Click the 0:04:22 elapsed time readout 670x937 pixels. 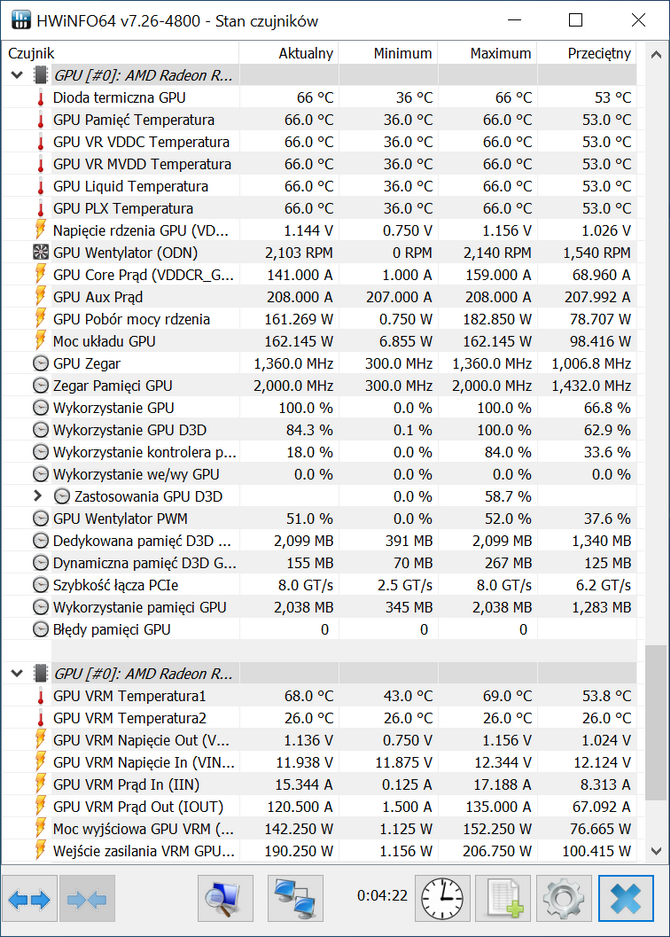pyautogui.click(x=383, y=896)
